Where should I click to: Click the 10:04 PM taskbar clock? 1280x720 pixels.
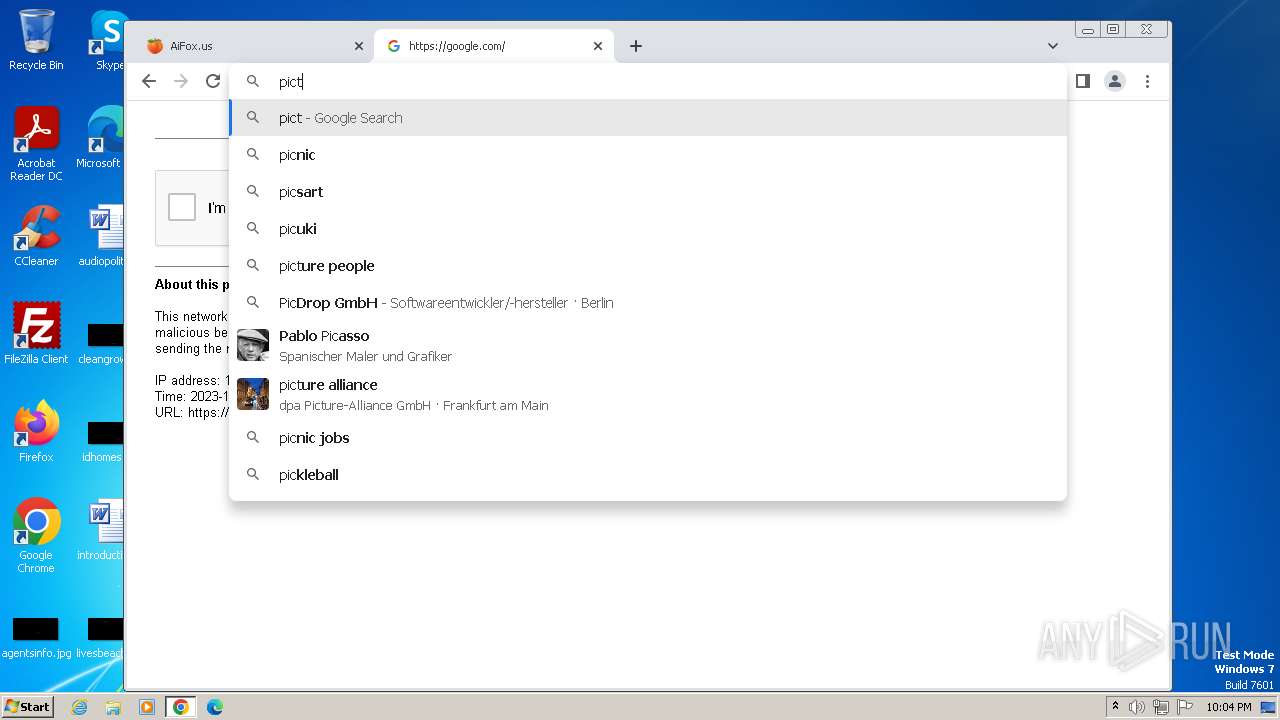tap(1229, 707)
